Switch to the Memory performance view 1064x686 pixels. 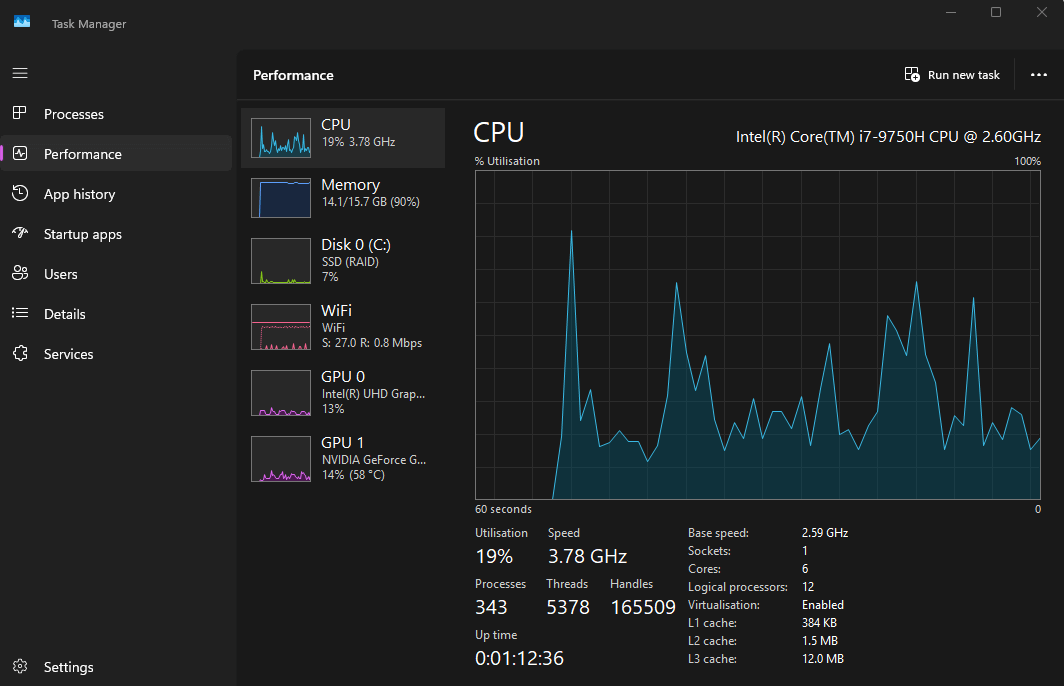tap(345, 197)
